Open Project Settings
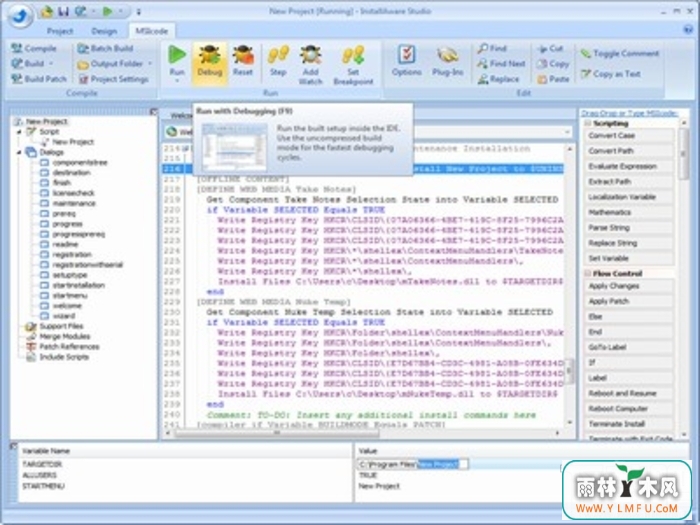The height and width of the screenshot is (525, 700). pos(113,79)
